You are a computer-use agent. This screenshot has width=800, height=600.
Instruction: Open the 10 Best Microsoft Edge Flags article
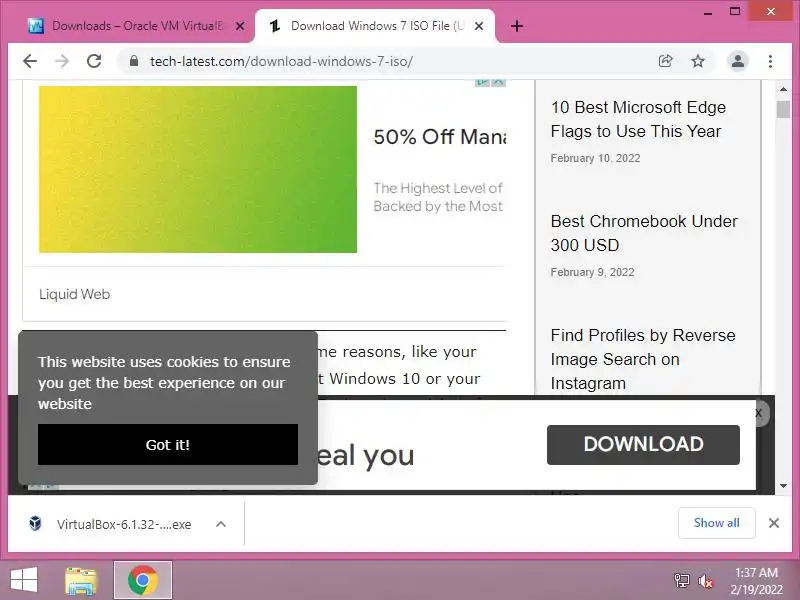tap(638, 119)
